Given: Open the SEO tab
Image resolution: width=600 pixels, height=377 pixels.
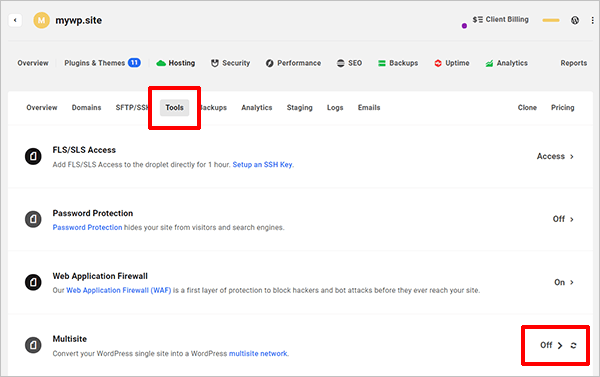Looking at the screenshot, I should click(x=349, y=63).
